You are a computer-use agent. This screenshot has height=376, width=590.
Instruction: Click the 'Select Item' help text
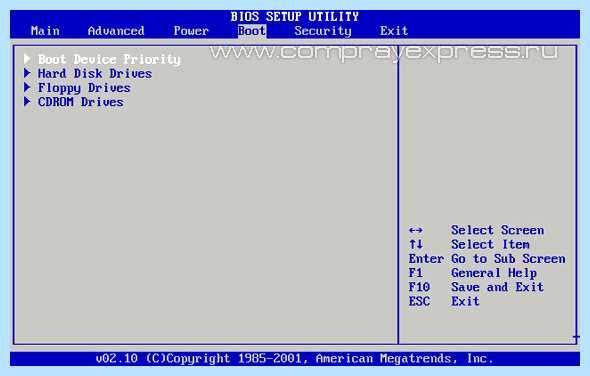point(490,244)
